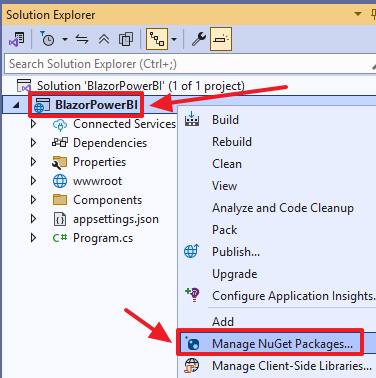Expand Connected Services node
376x378 pixels.
pyautogui.click(x=33, y=124)
